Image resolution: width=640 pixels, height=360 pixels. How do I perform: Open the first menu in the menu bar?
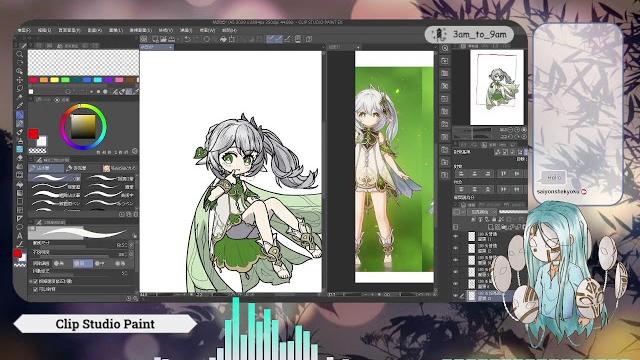[24, 30]
